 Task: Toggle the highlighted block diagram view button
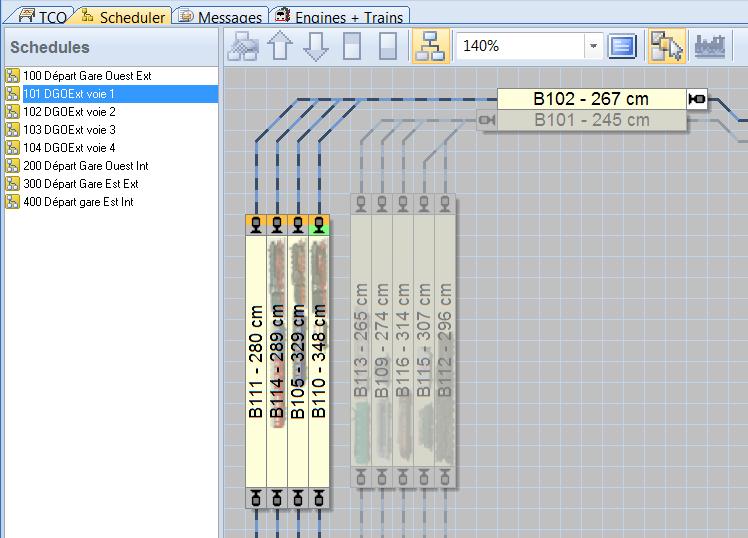pyautogui.click(x=431, y=46)
